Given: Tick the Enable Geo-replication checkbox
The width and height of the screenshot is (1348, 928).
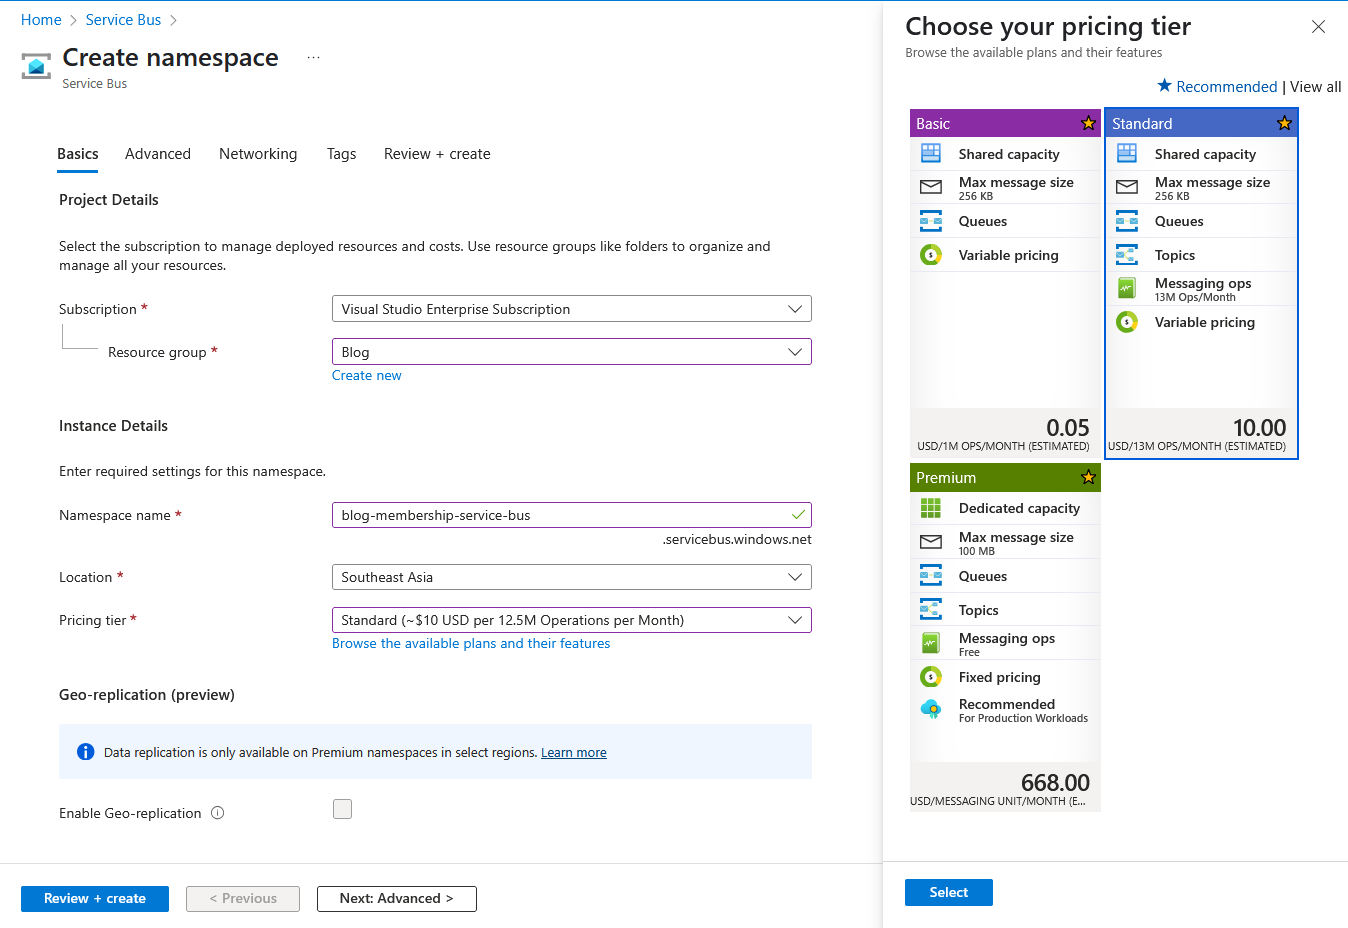Looking at the screenshot, I should 342,809.
